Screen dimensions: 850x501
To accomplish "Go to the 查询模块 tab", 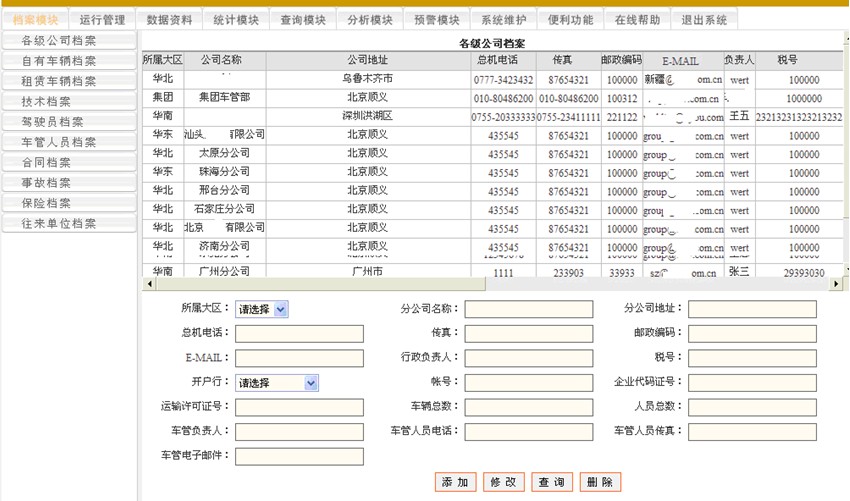I will tap(303, 20).
